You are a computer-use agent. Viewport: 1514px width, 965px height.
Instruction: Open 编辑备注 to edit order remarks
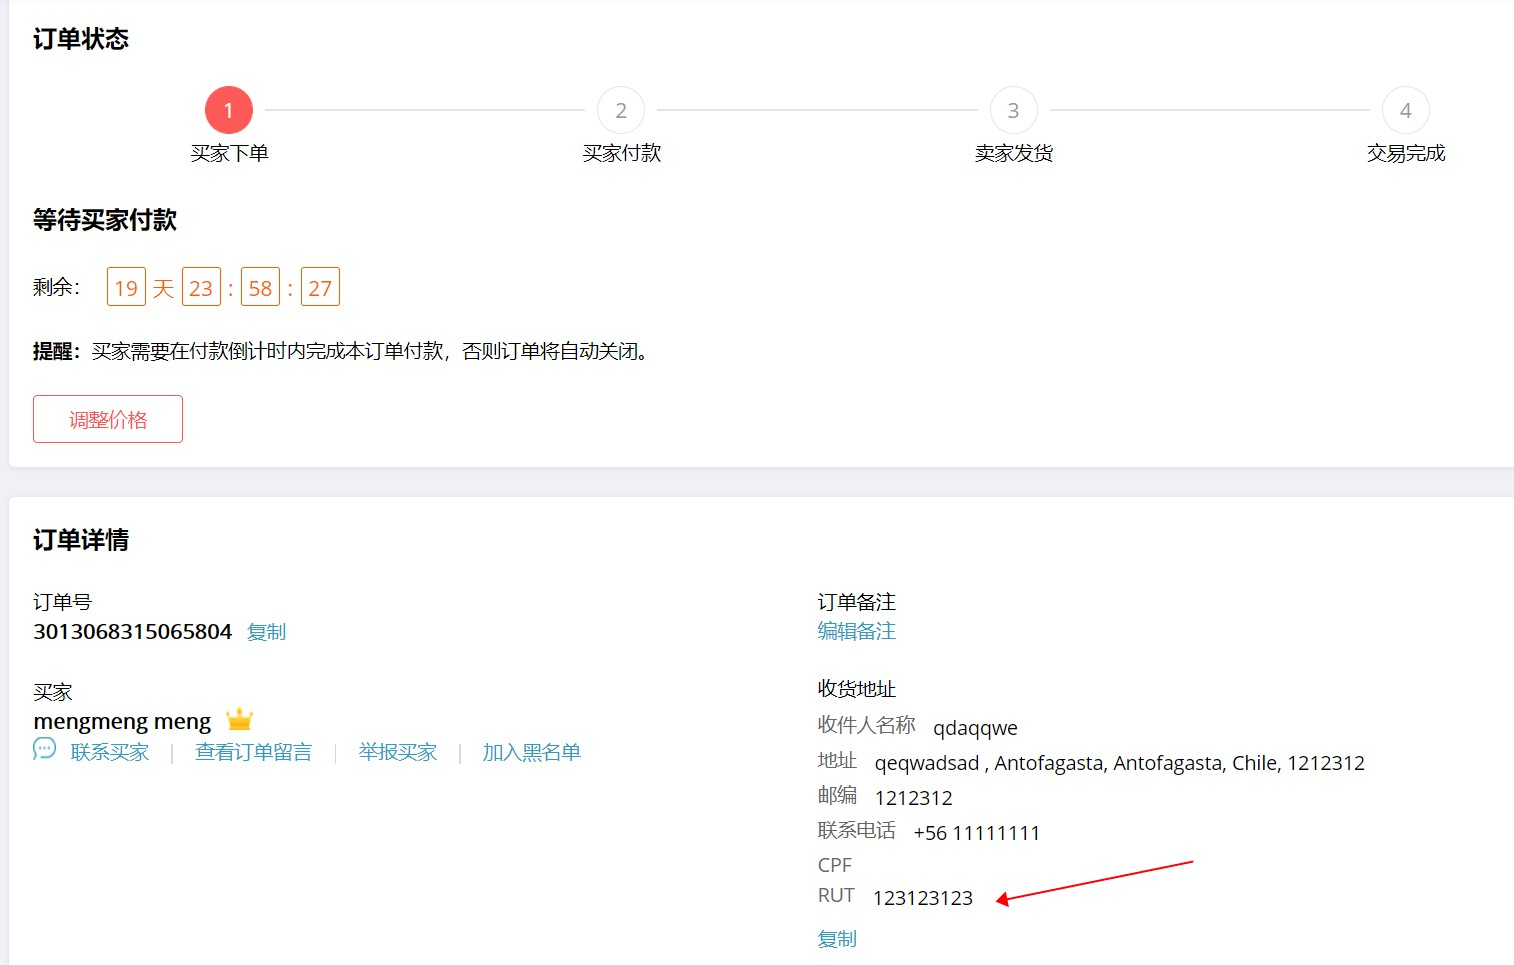pos(856,631)
